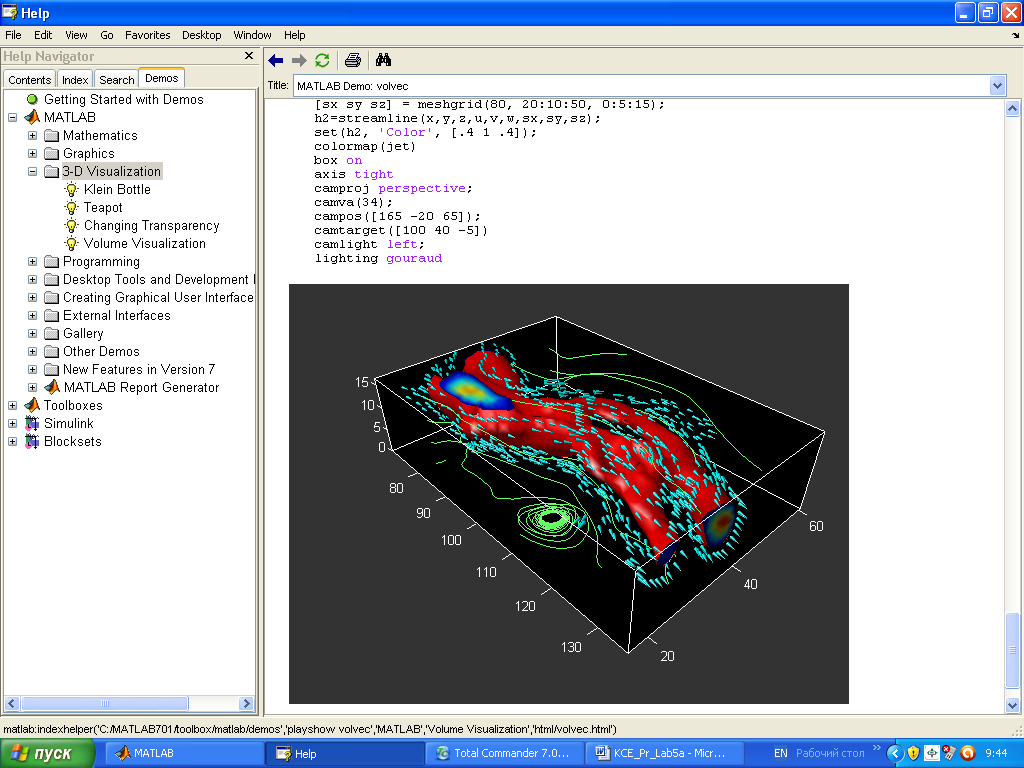The image size is (1024, 768).
Task: Click the Changing Transparency lightbulb icon
Action: tap(72, 225)
